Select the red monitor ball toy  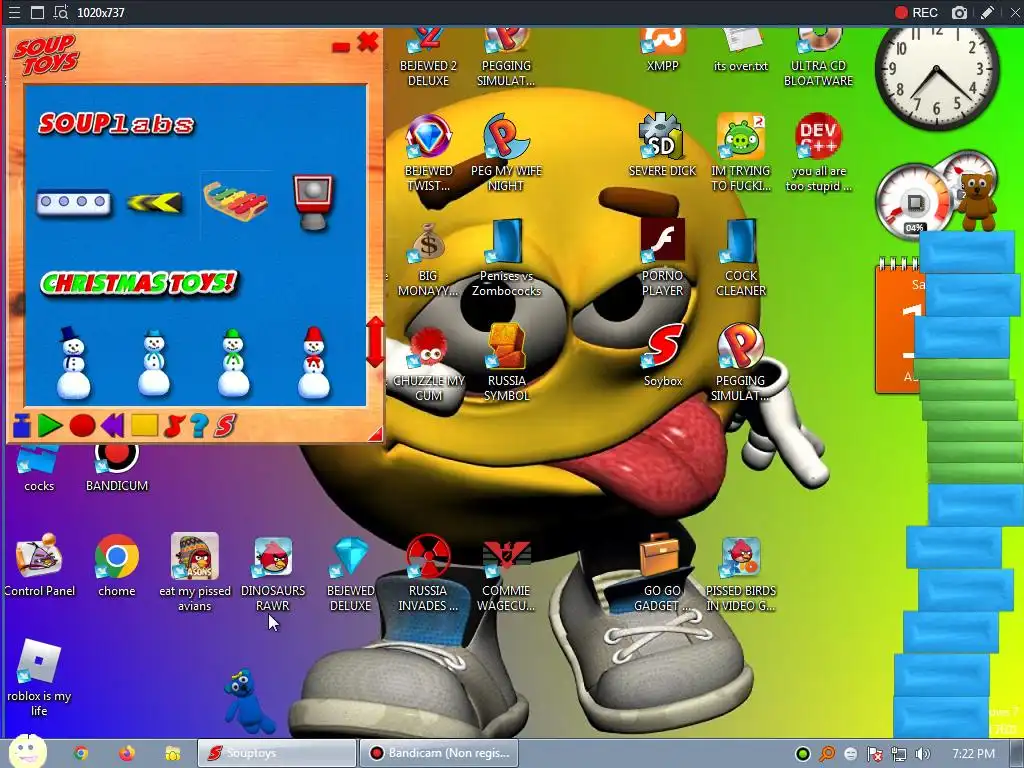coord(313,201)
